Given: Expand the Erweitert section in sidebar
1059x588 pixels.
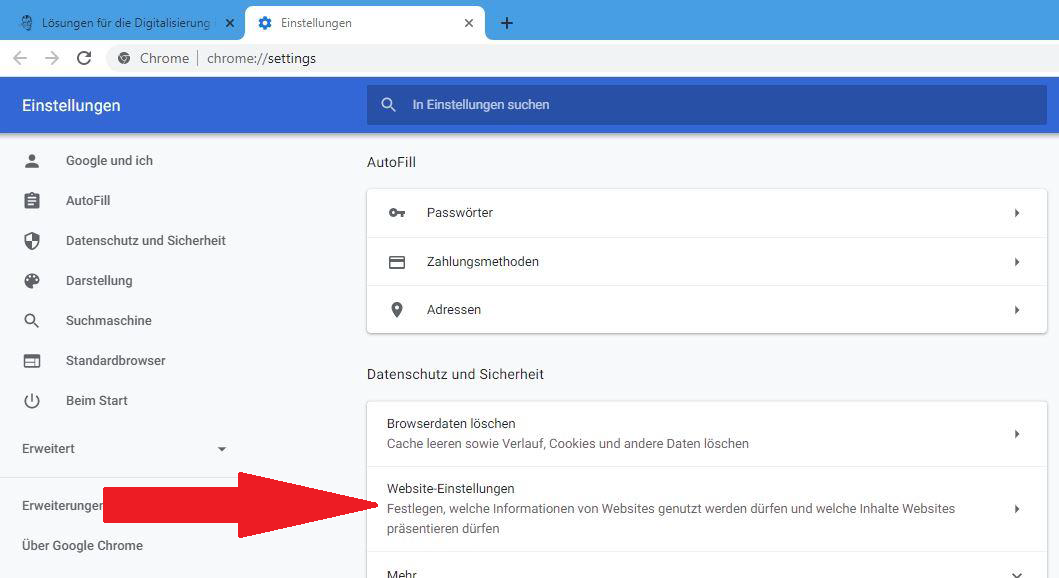Looking at the screenshot, I should tap(222, 449).
